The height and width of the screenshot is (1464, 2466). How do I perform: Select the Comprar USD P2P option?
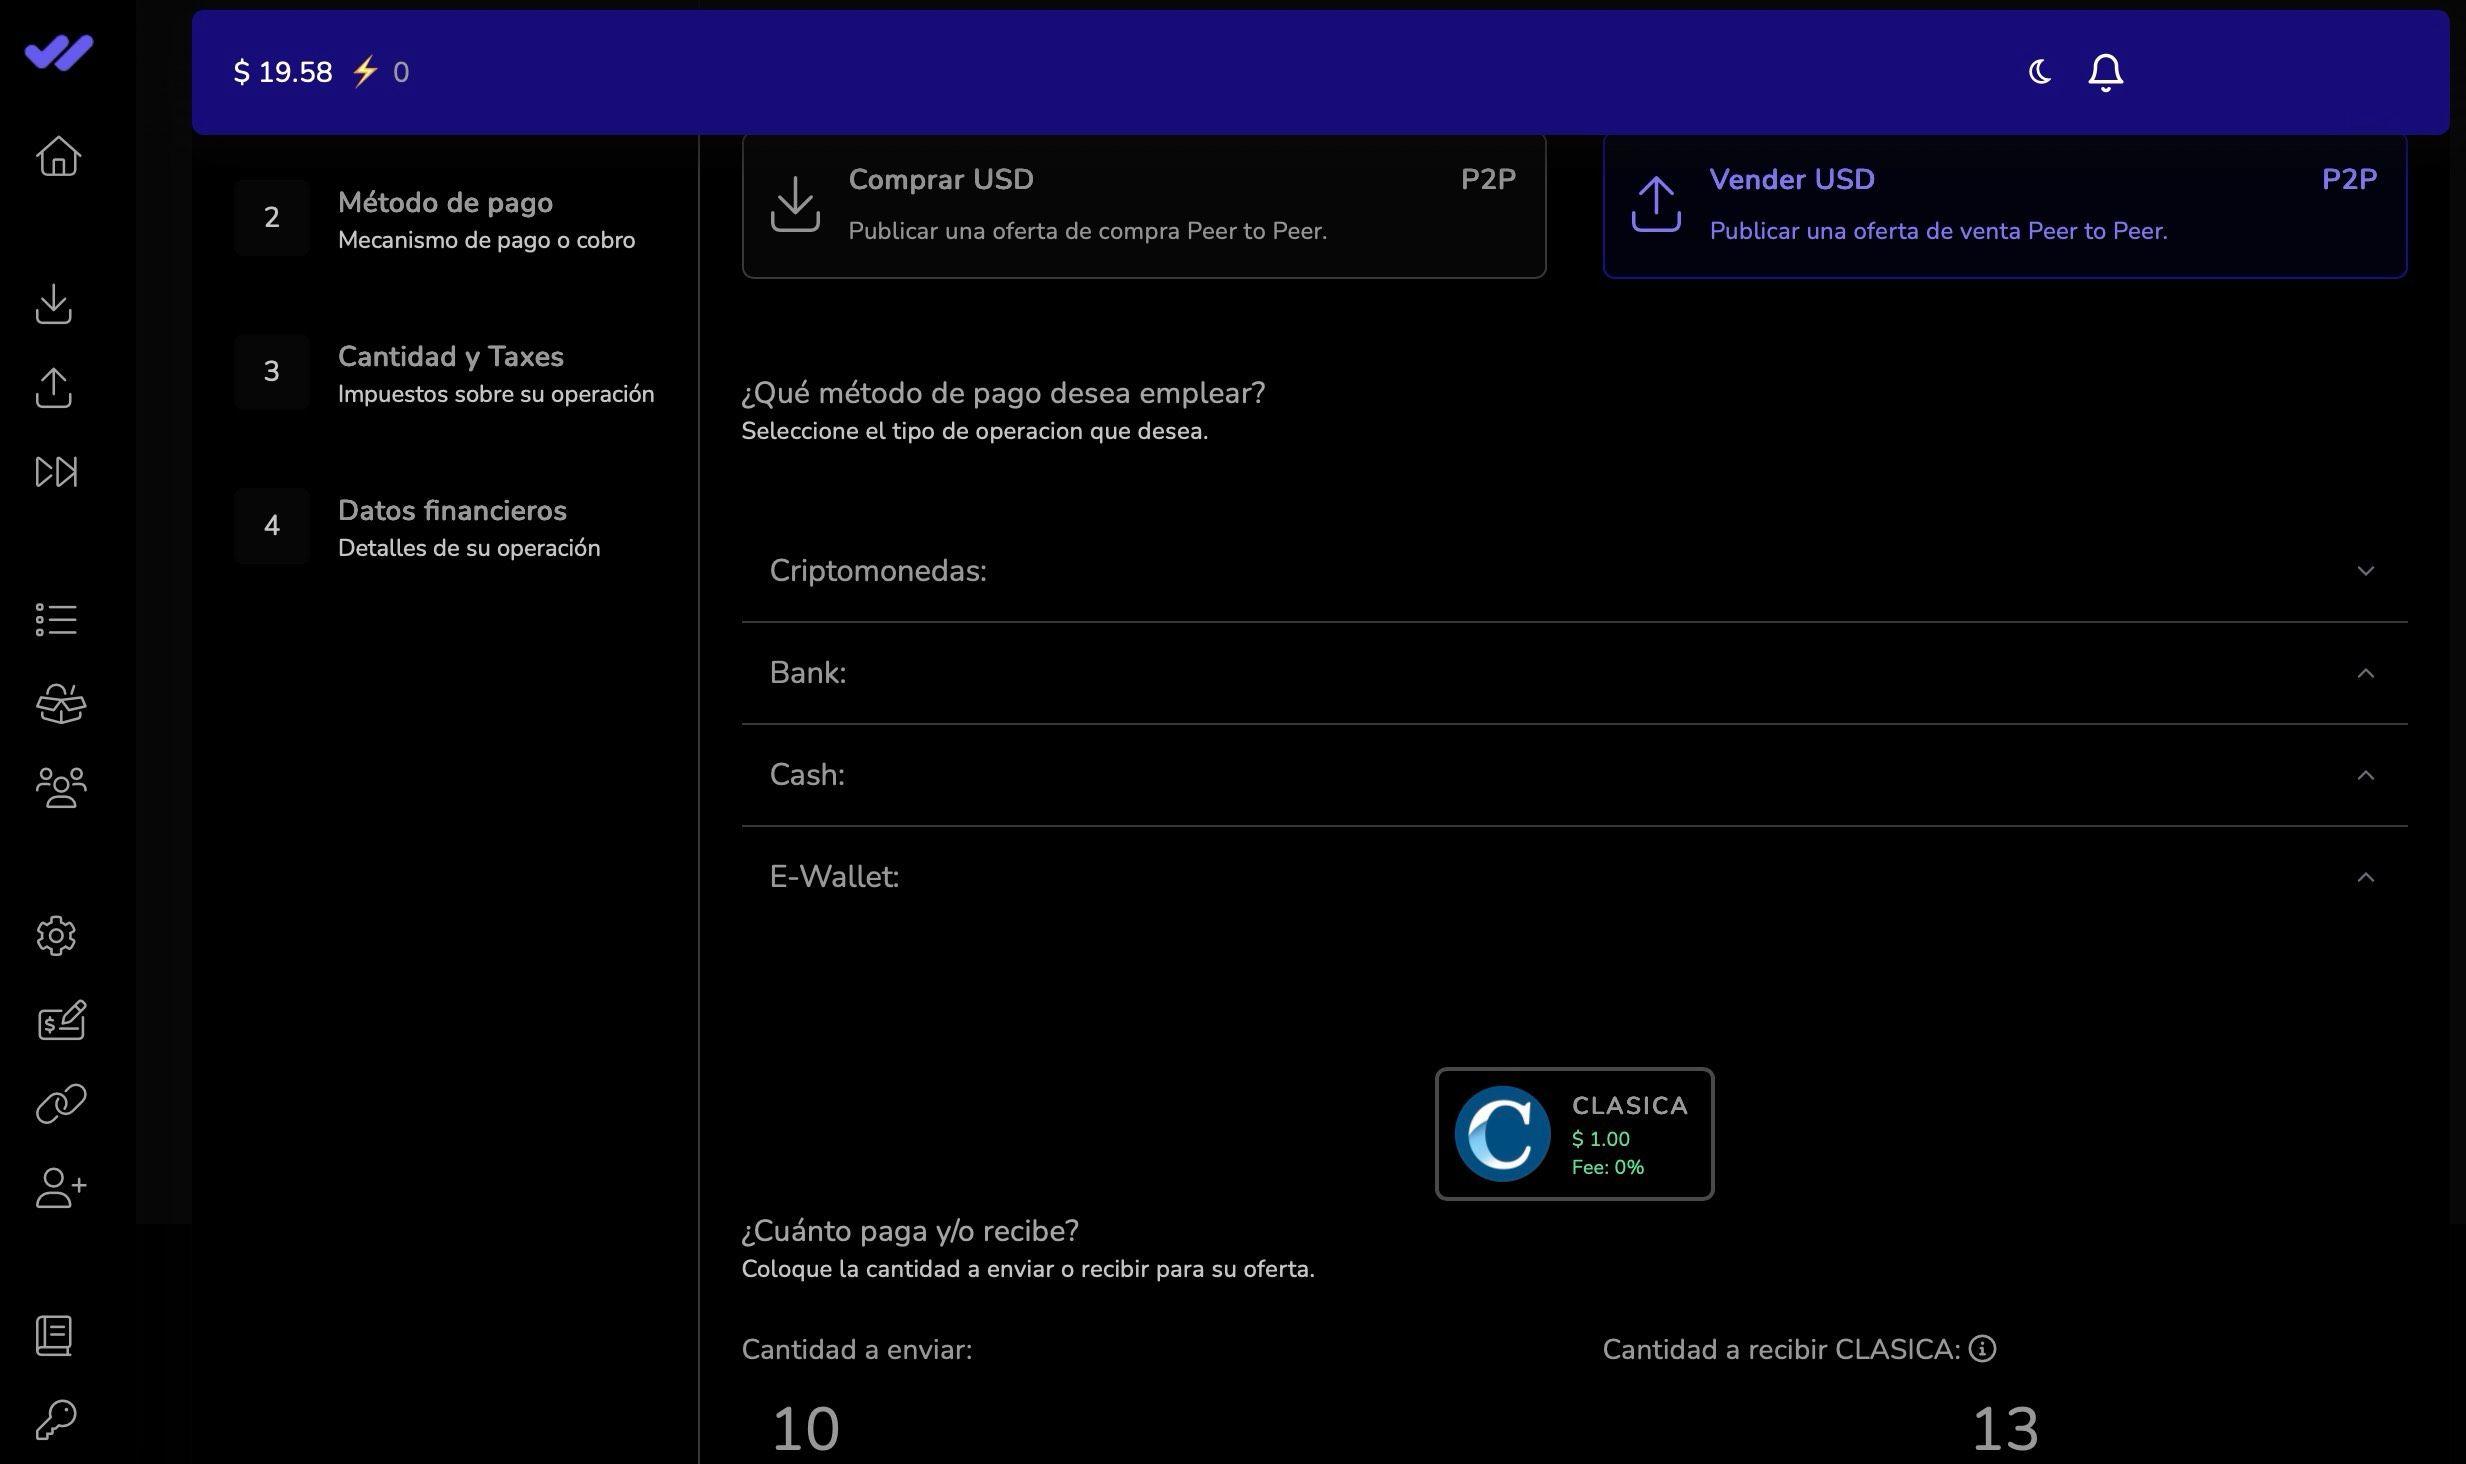(1143, 205)
